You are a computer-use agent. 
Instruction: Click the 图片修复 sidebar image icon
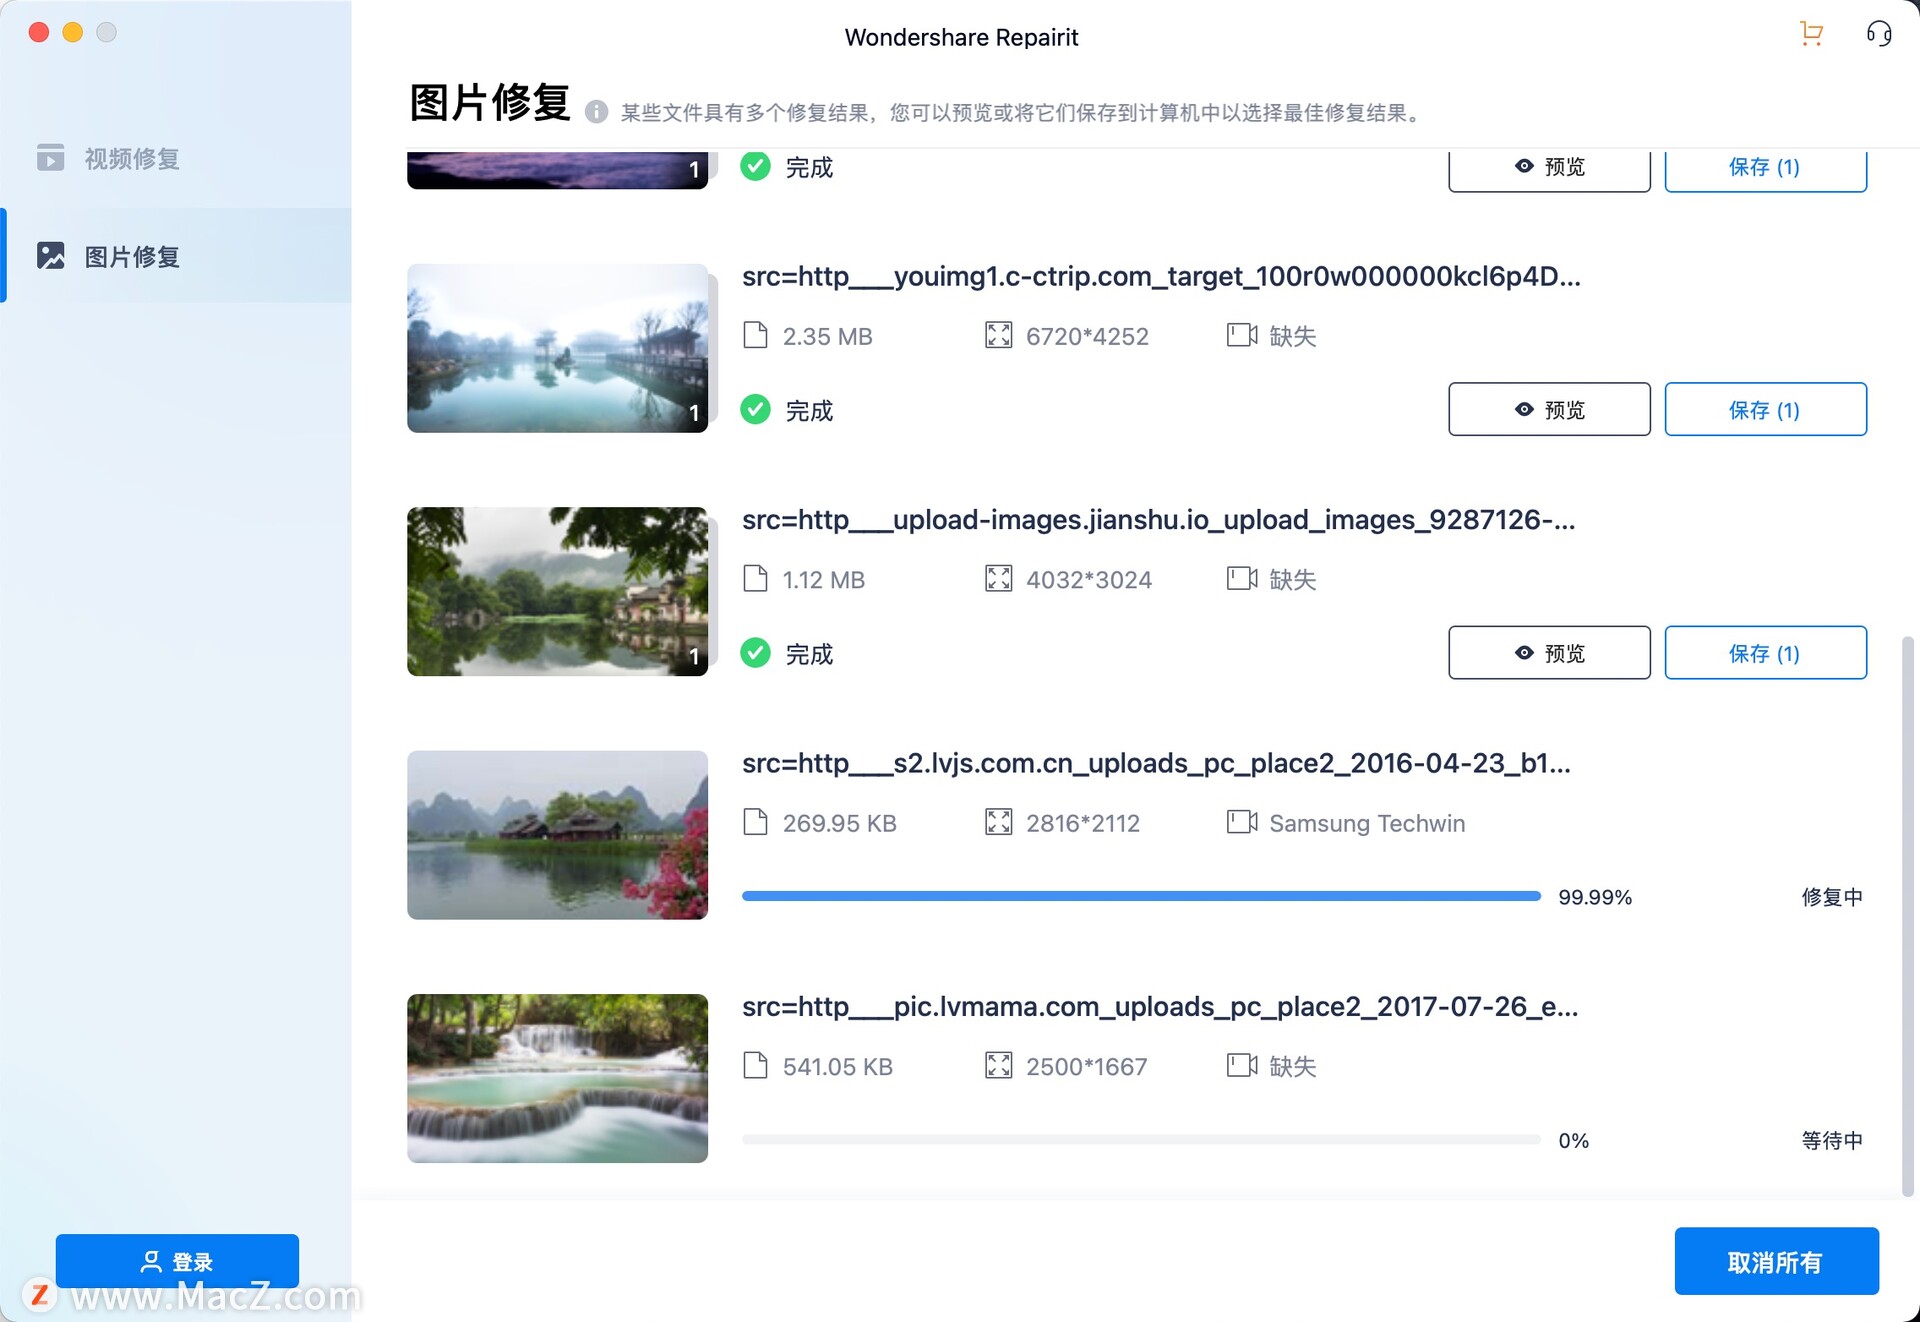(x=50, y=256)
